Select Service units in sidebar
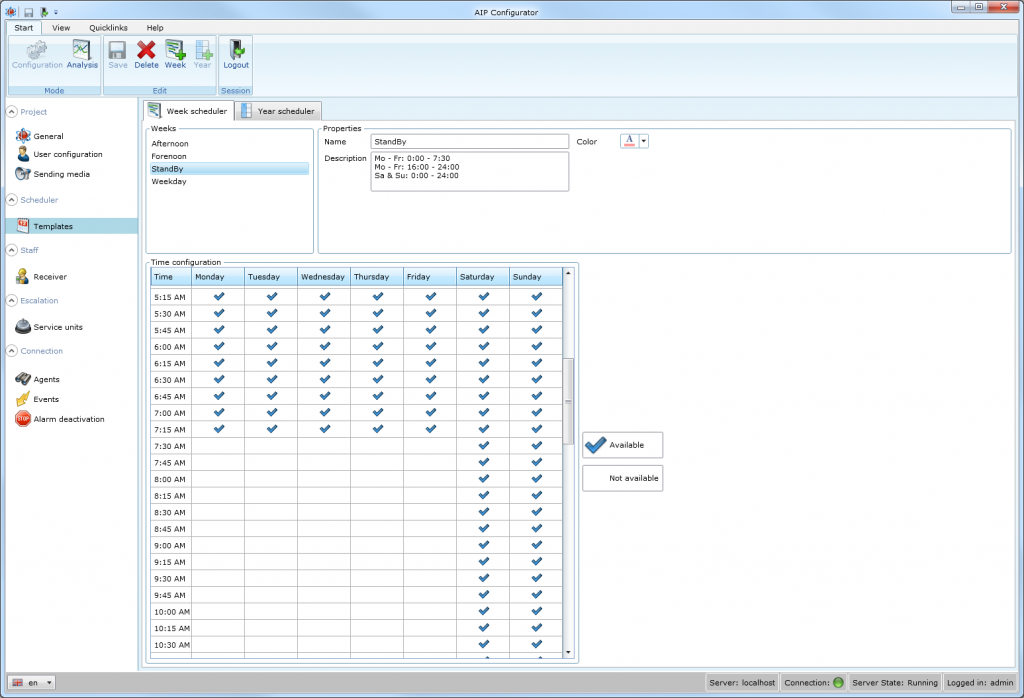The height and width of the screenshot is (698, 1024). (x=57, y=327)
